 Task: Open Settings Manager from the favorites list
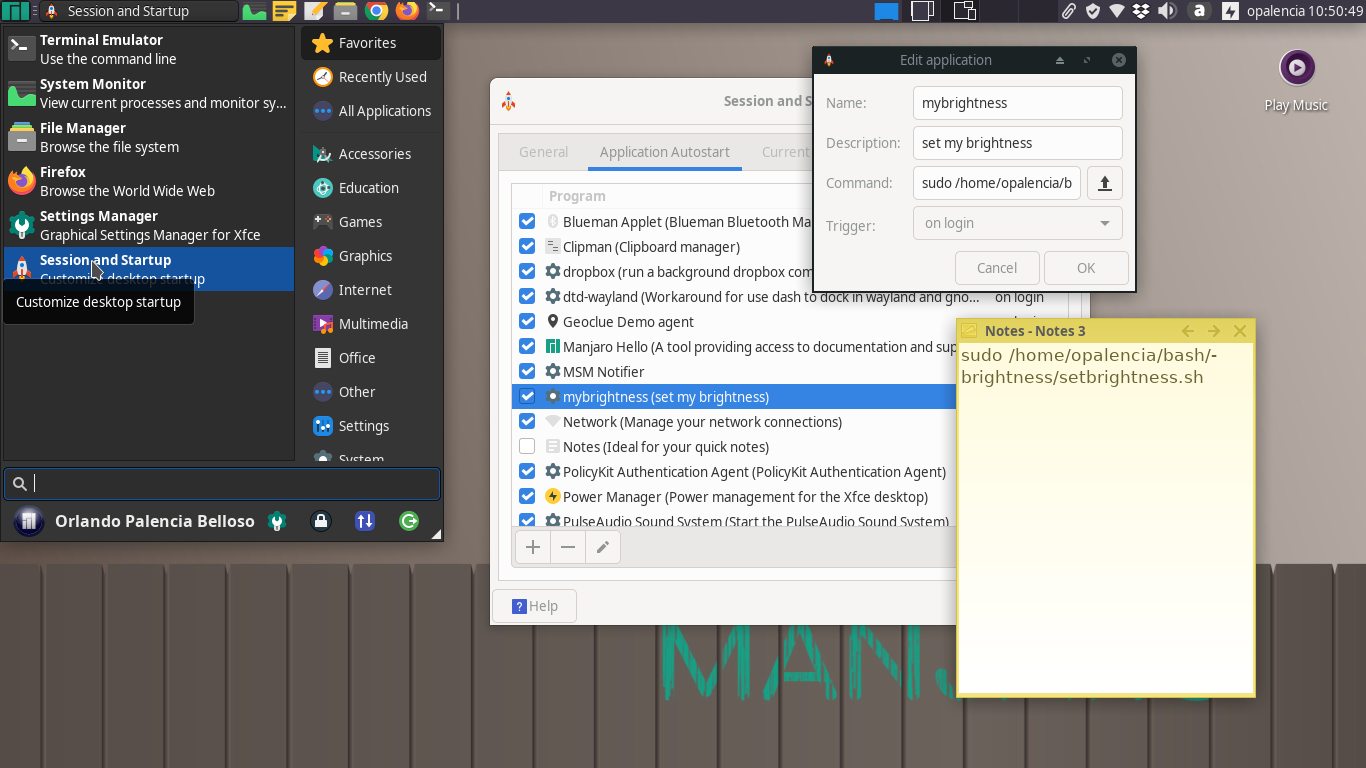[148, 225]
